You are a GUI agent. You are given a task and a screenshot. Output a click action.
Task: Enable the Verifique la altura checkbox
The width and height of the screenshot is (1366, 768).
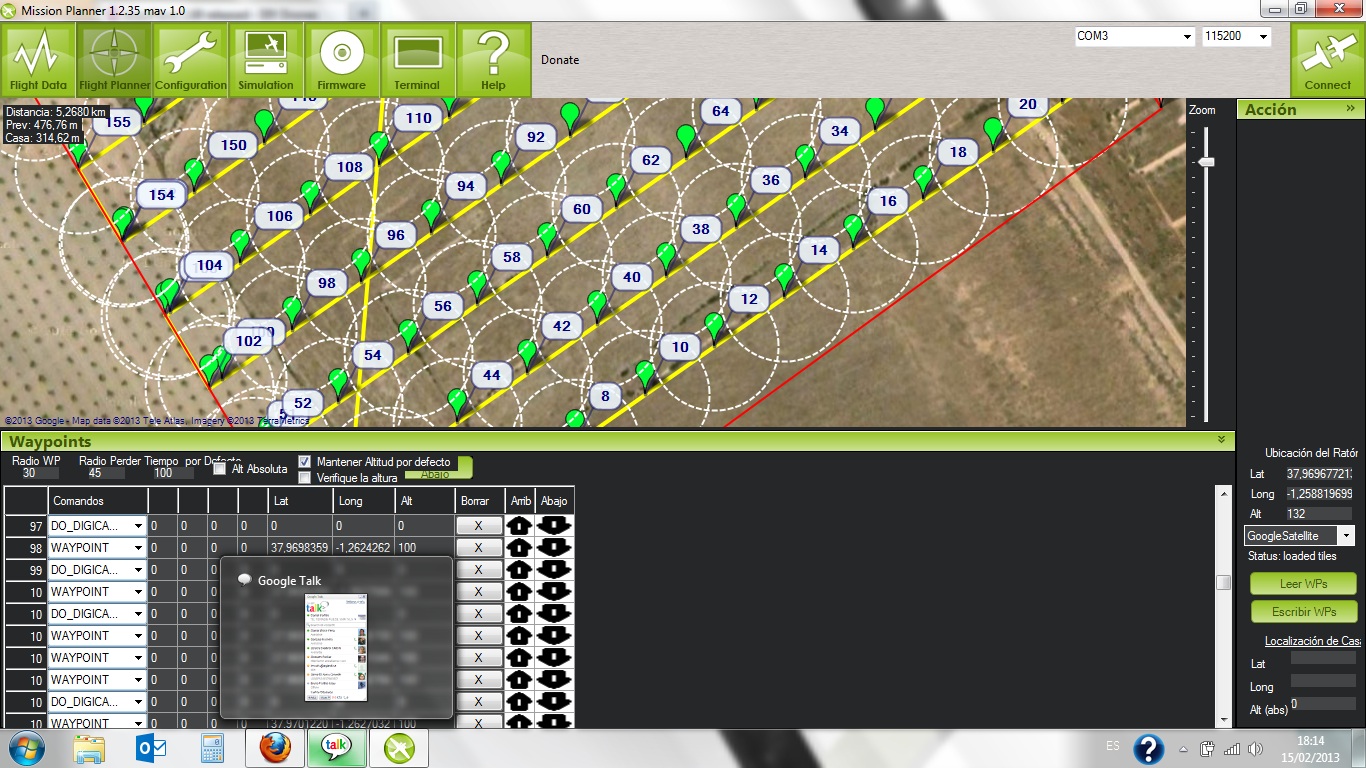(x=306, y=478)
